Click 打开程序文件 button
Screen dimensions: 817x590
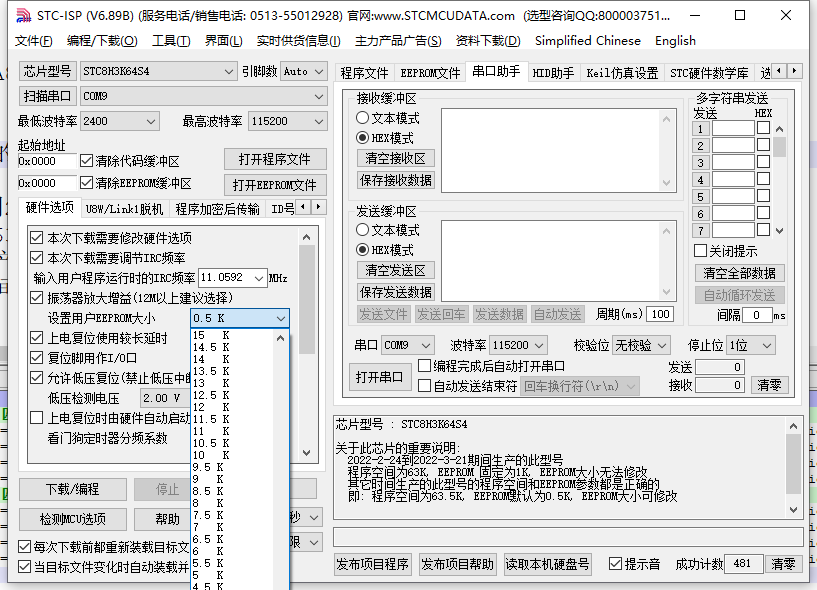(275, 159)
